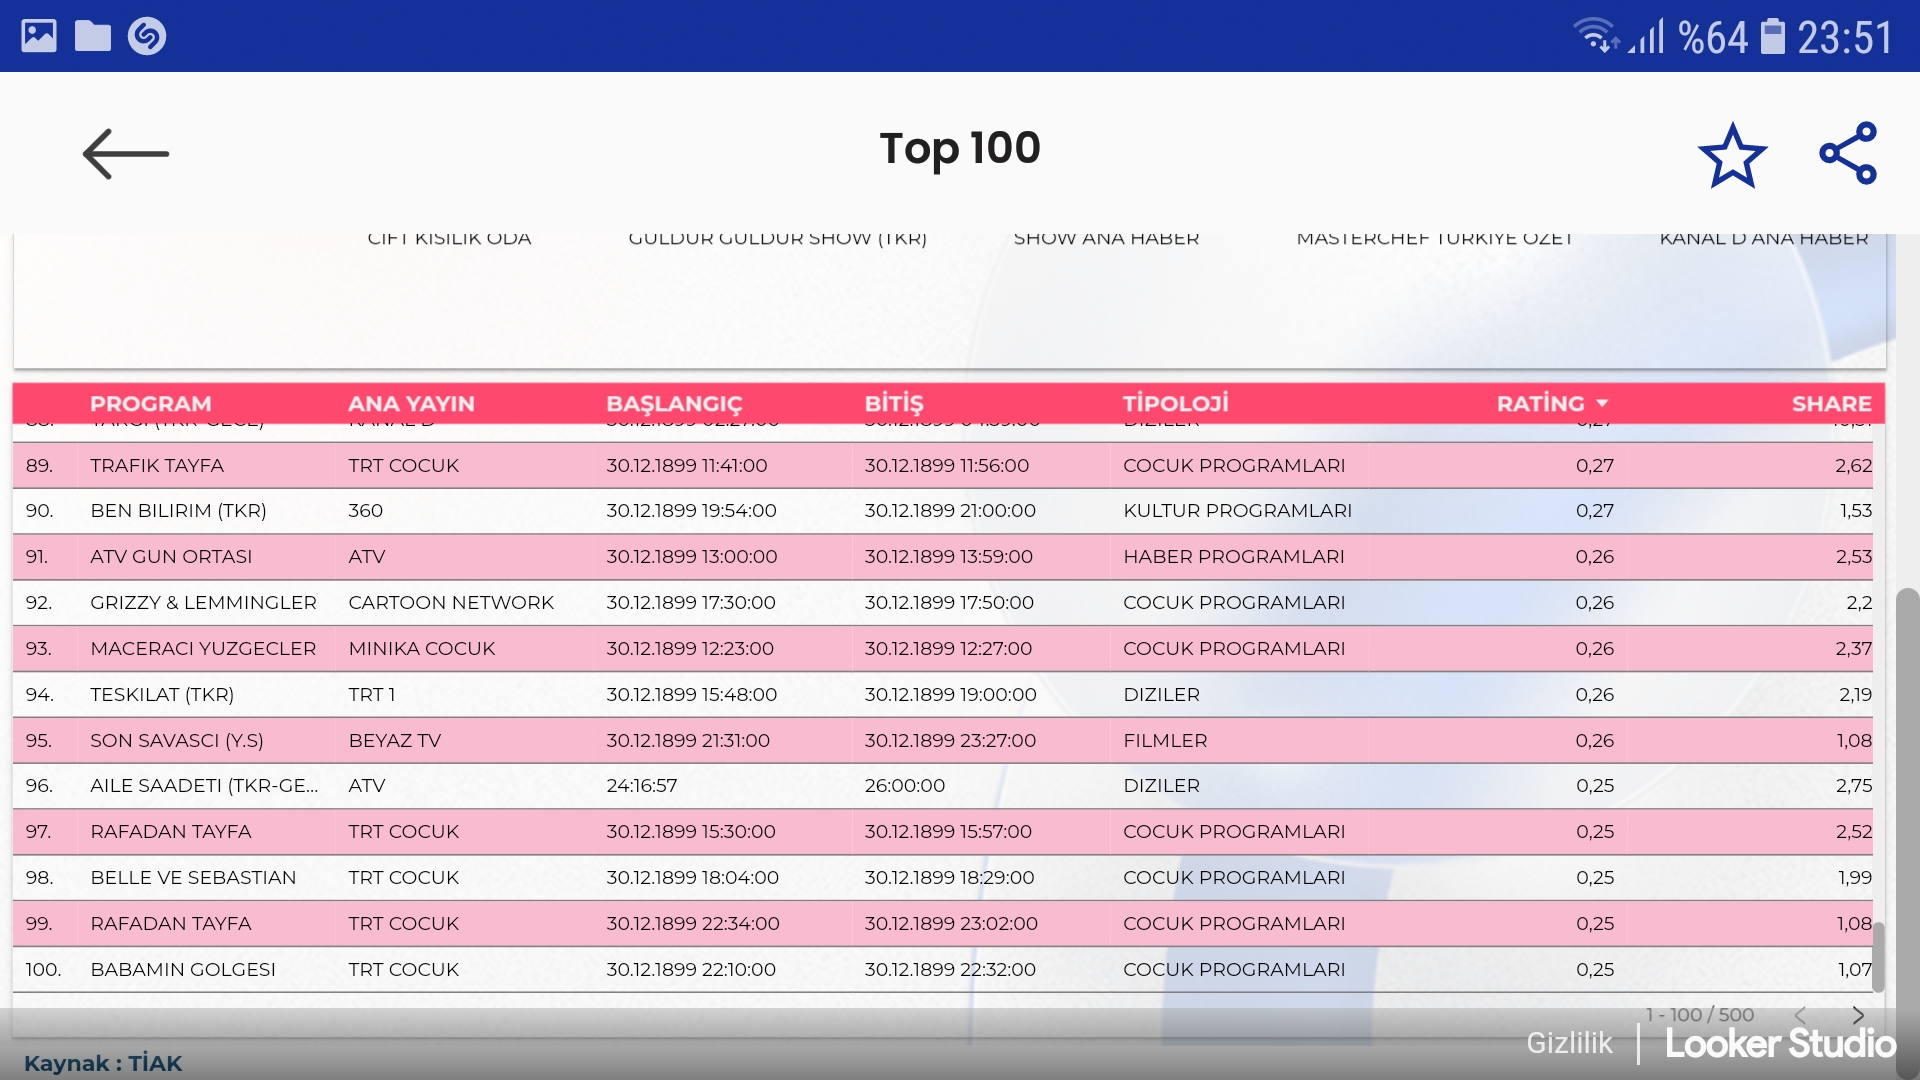This screenshot has width=1920, height=1080.
Task: Click the RATING sort descending arrow
Action: [1602, 403]
